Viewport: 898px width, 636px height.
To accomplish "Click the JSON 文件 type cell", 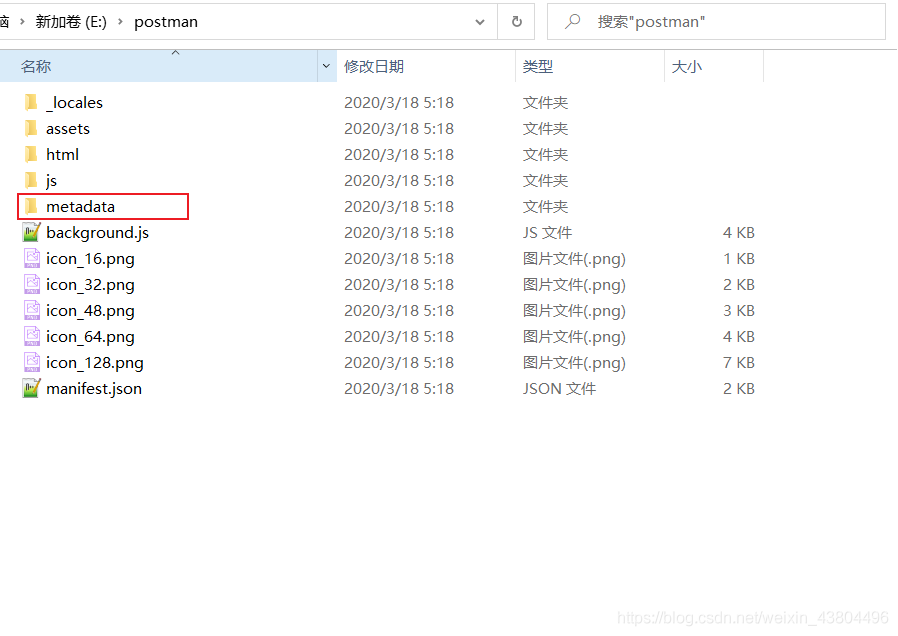I will pos(559,389).
